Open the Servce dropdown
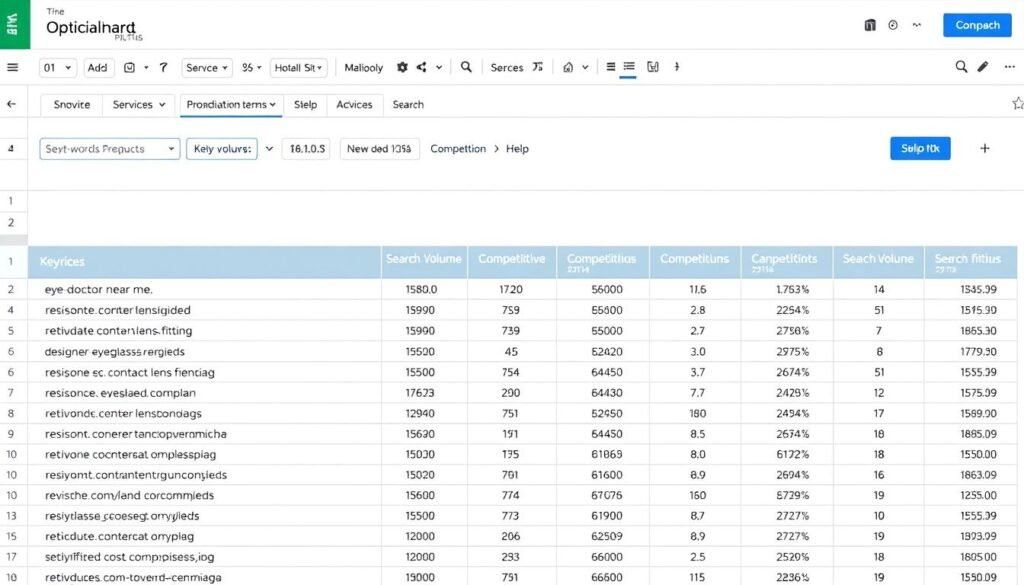The width and height of the screenshot is (1024, 585). point(206,67)
